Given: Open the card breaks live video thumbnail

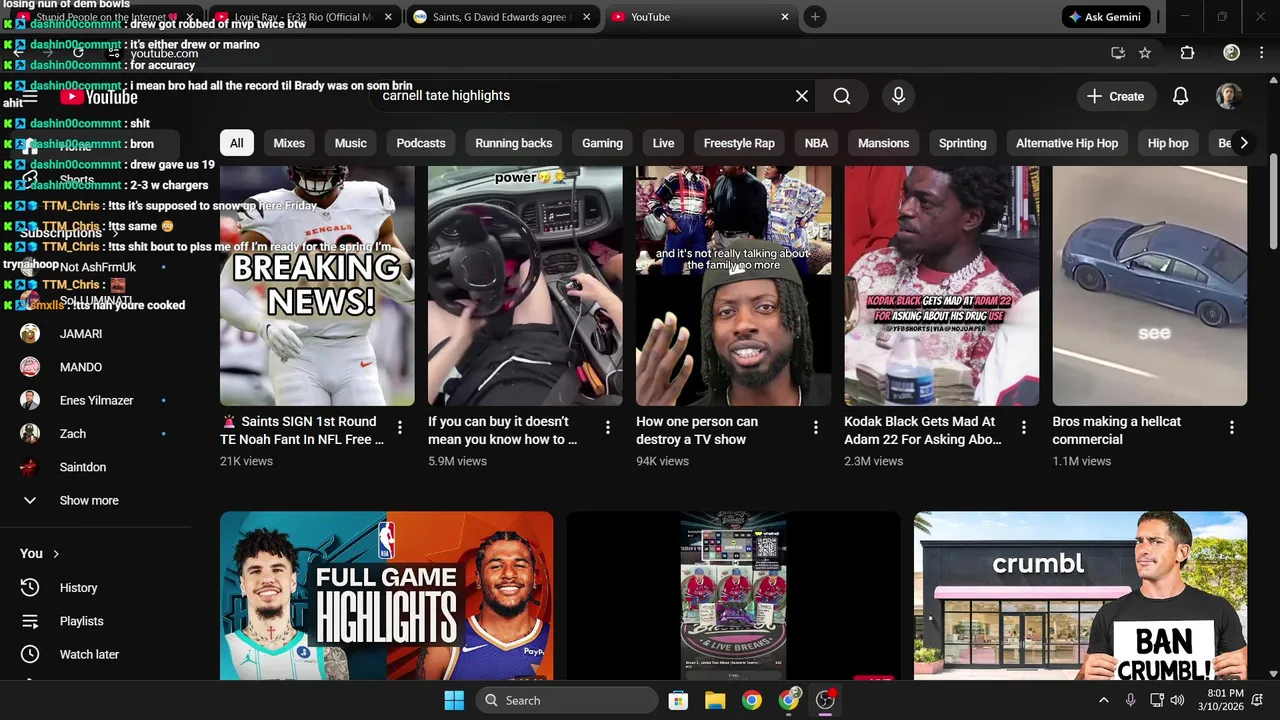Looking at the screenshot, I should 733,596.
